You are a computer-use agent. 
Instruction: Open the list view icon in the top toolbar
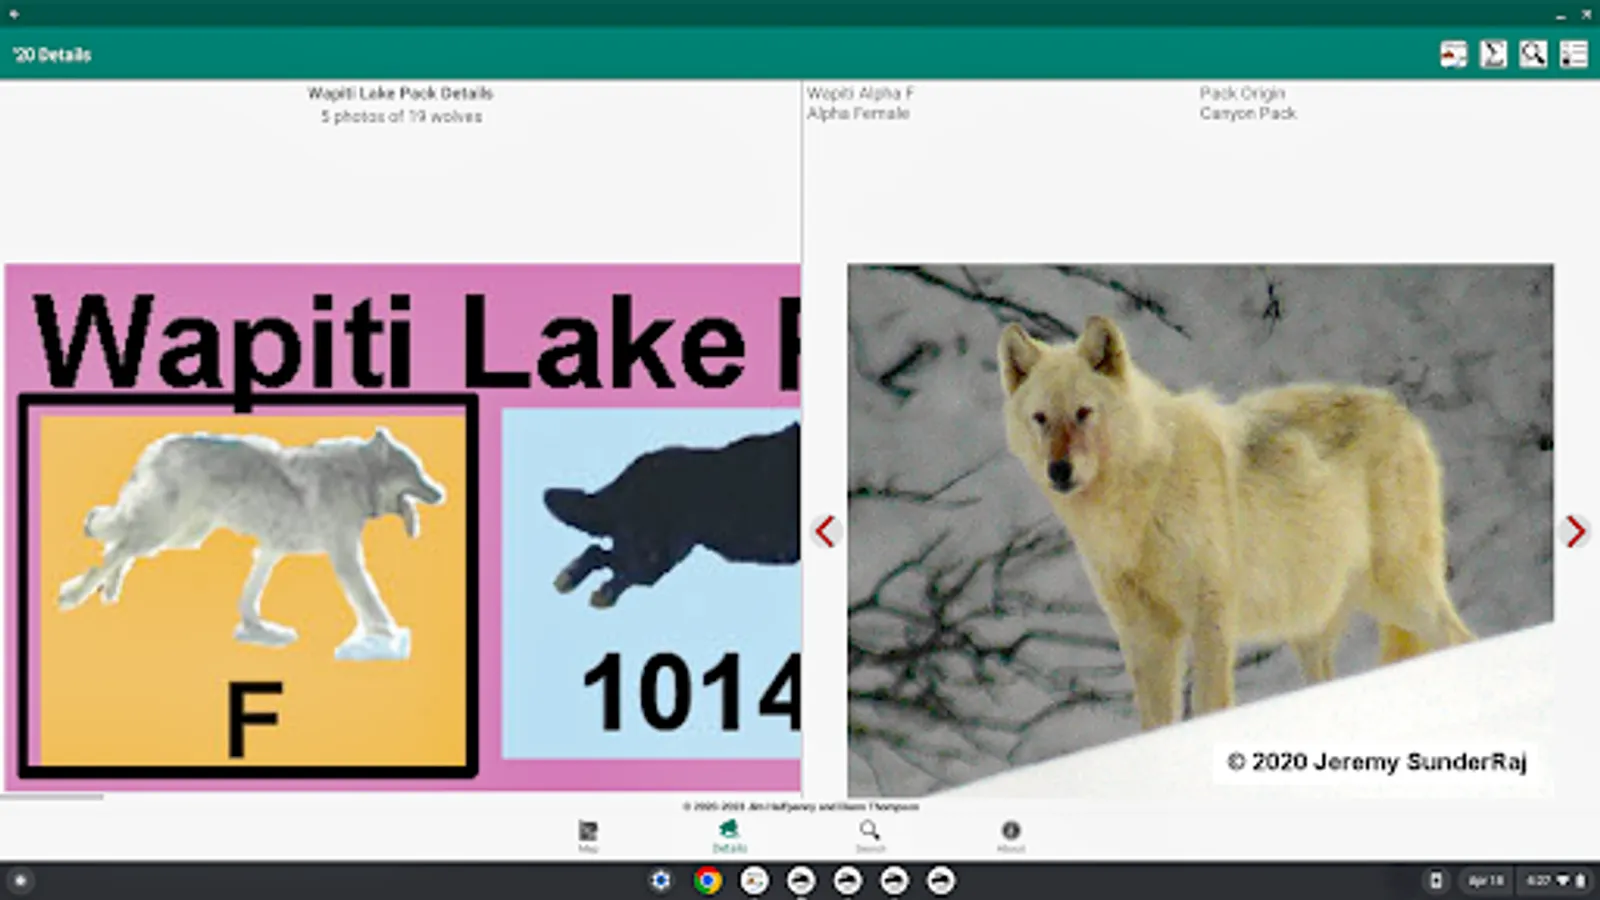[x=1573, y=54]
